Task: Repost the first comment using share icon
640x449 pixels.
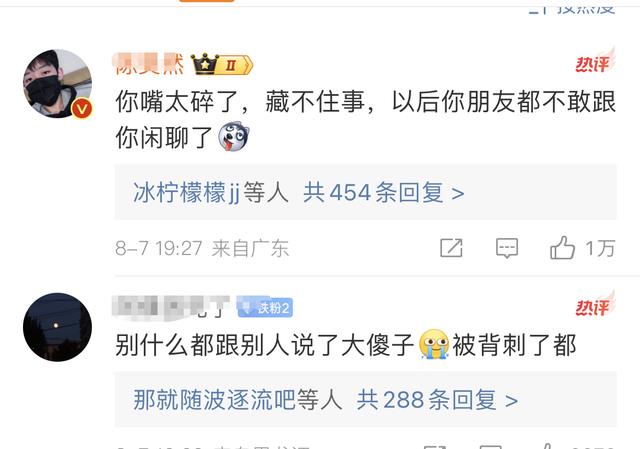Action: pyautogui.click(x=451, y=248)
